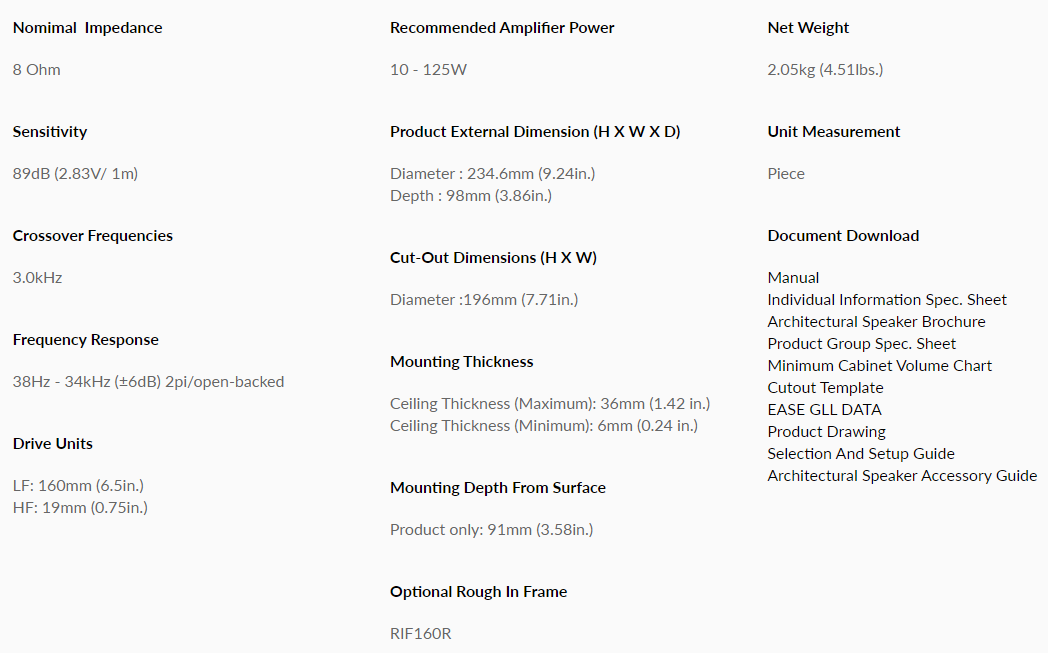This screenshot has width=1048, height=653.
Task: Click the Recommended Amplifier Power heading
Action: pyautogui.click(x=502, y=28)
